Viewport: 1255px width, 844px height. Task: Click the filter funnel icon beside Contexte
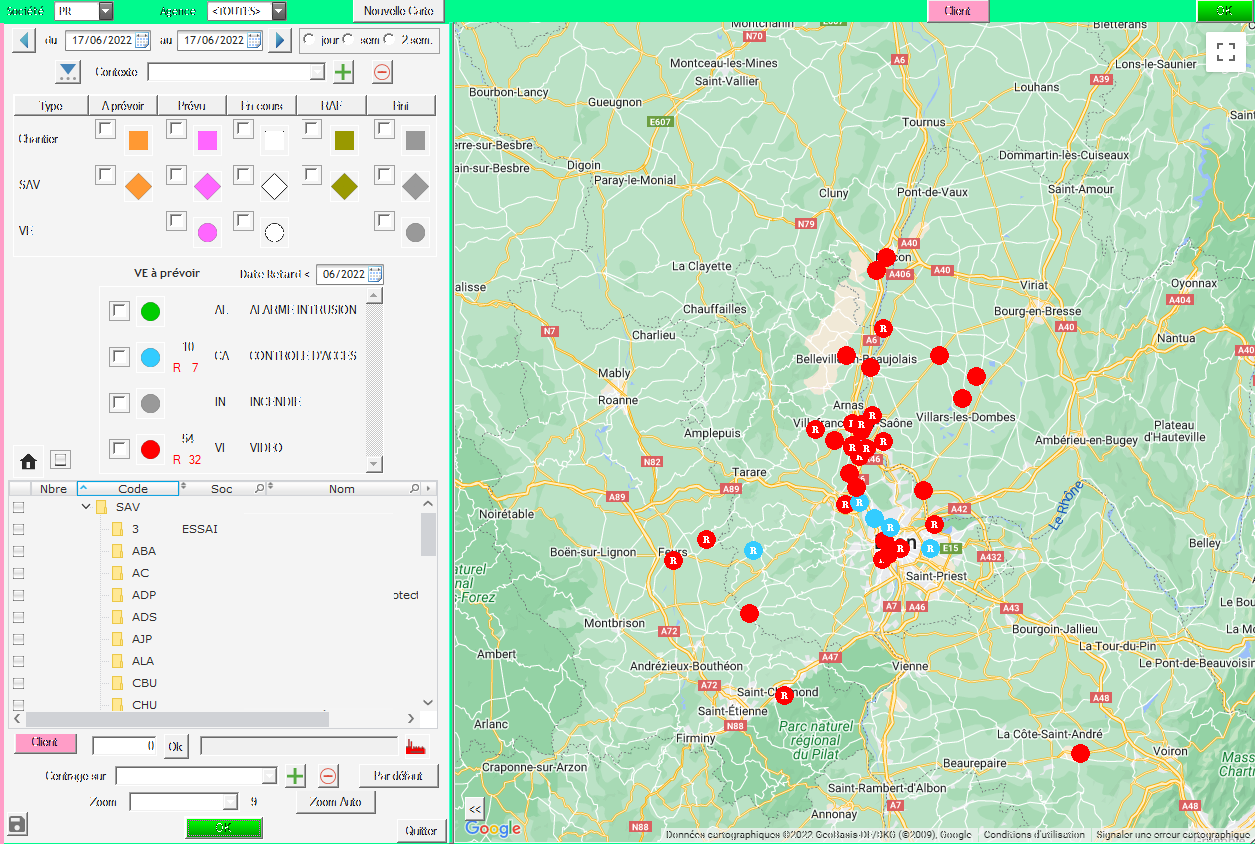pyautogui.click(x=68, y=72)
